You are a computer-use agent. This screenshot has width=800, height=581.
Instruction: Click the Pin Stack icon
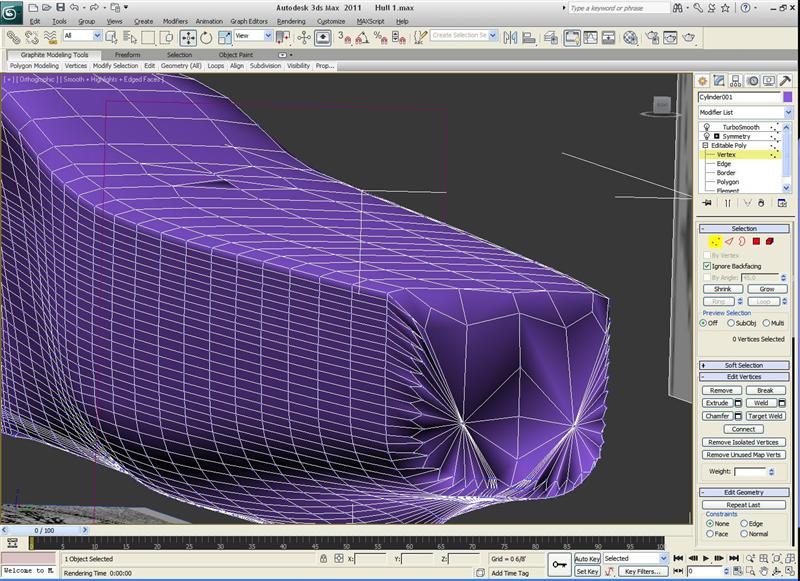[x=707, y=203]
